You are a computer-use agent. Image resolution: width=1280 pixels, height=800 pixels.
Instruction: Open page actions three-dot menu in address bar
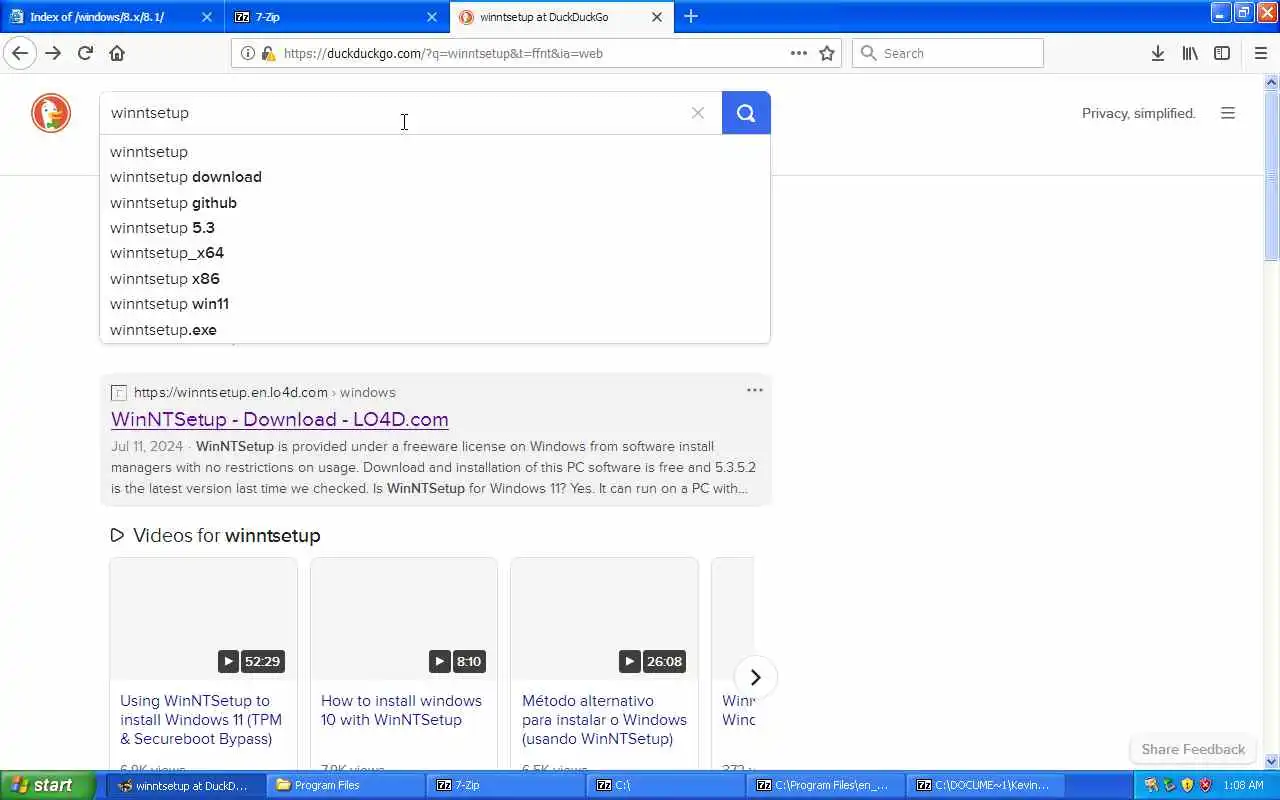(x=799, y=53)
